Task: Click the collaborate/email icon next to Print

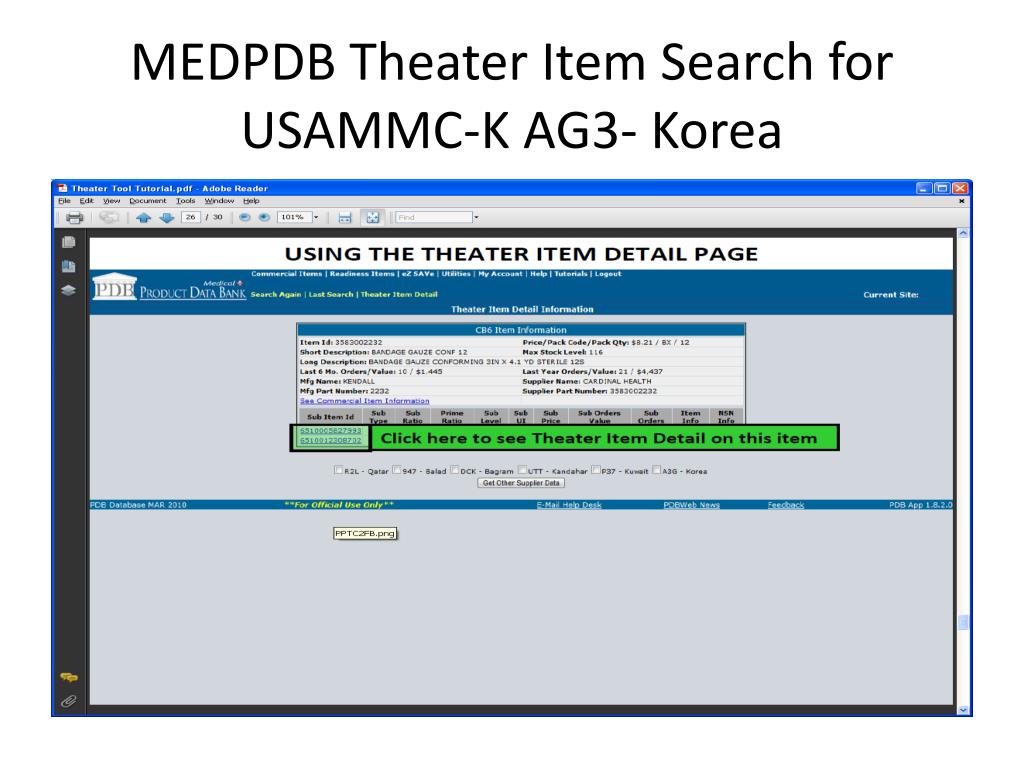Action: 109,217
